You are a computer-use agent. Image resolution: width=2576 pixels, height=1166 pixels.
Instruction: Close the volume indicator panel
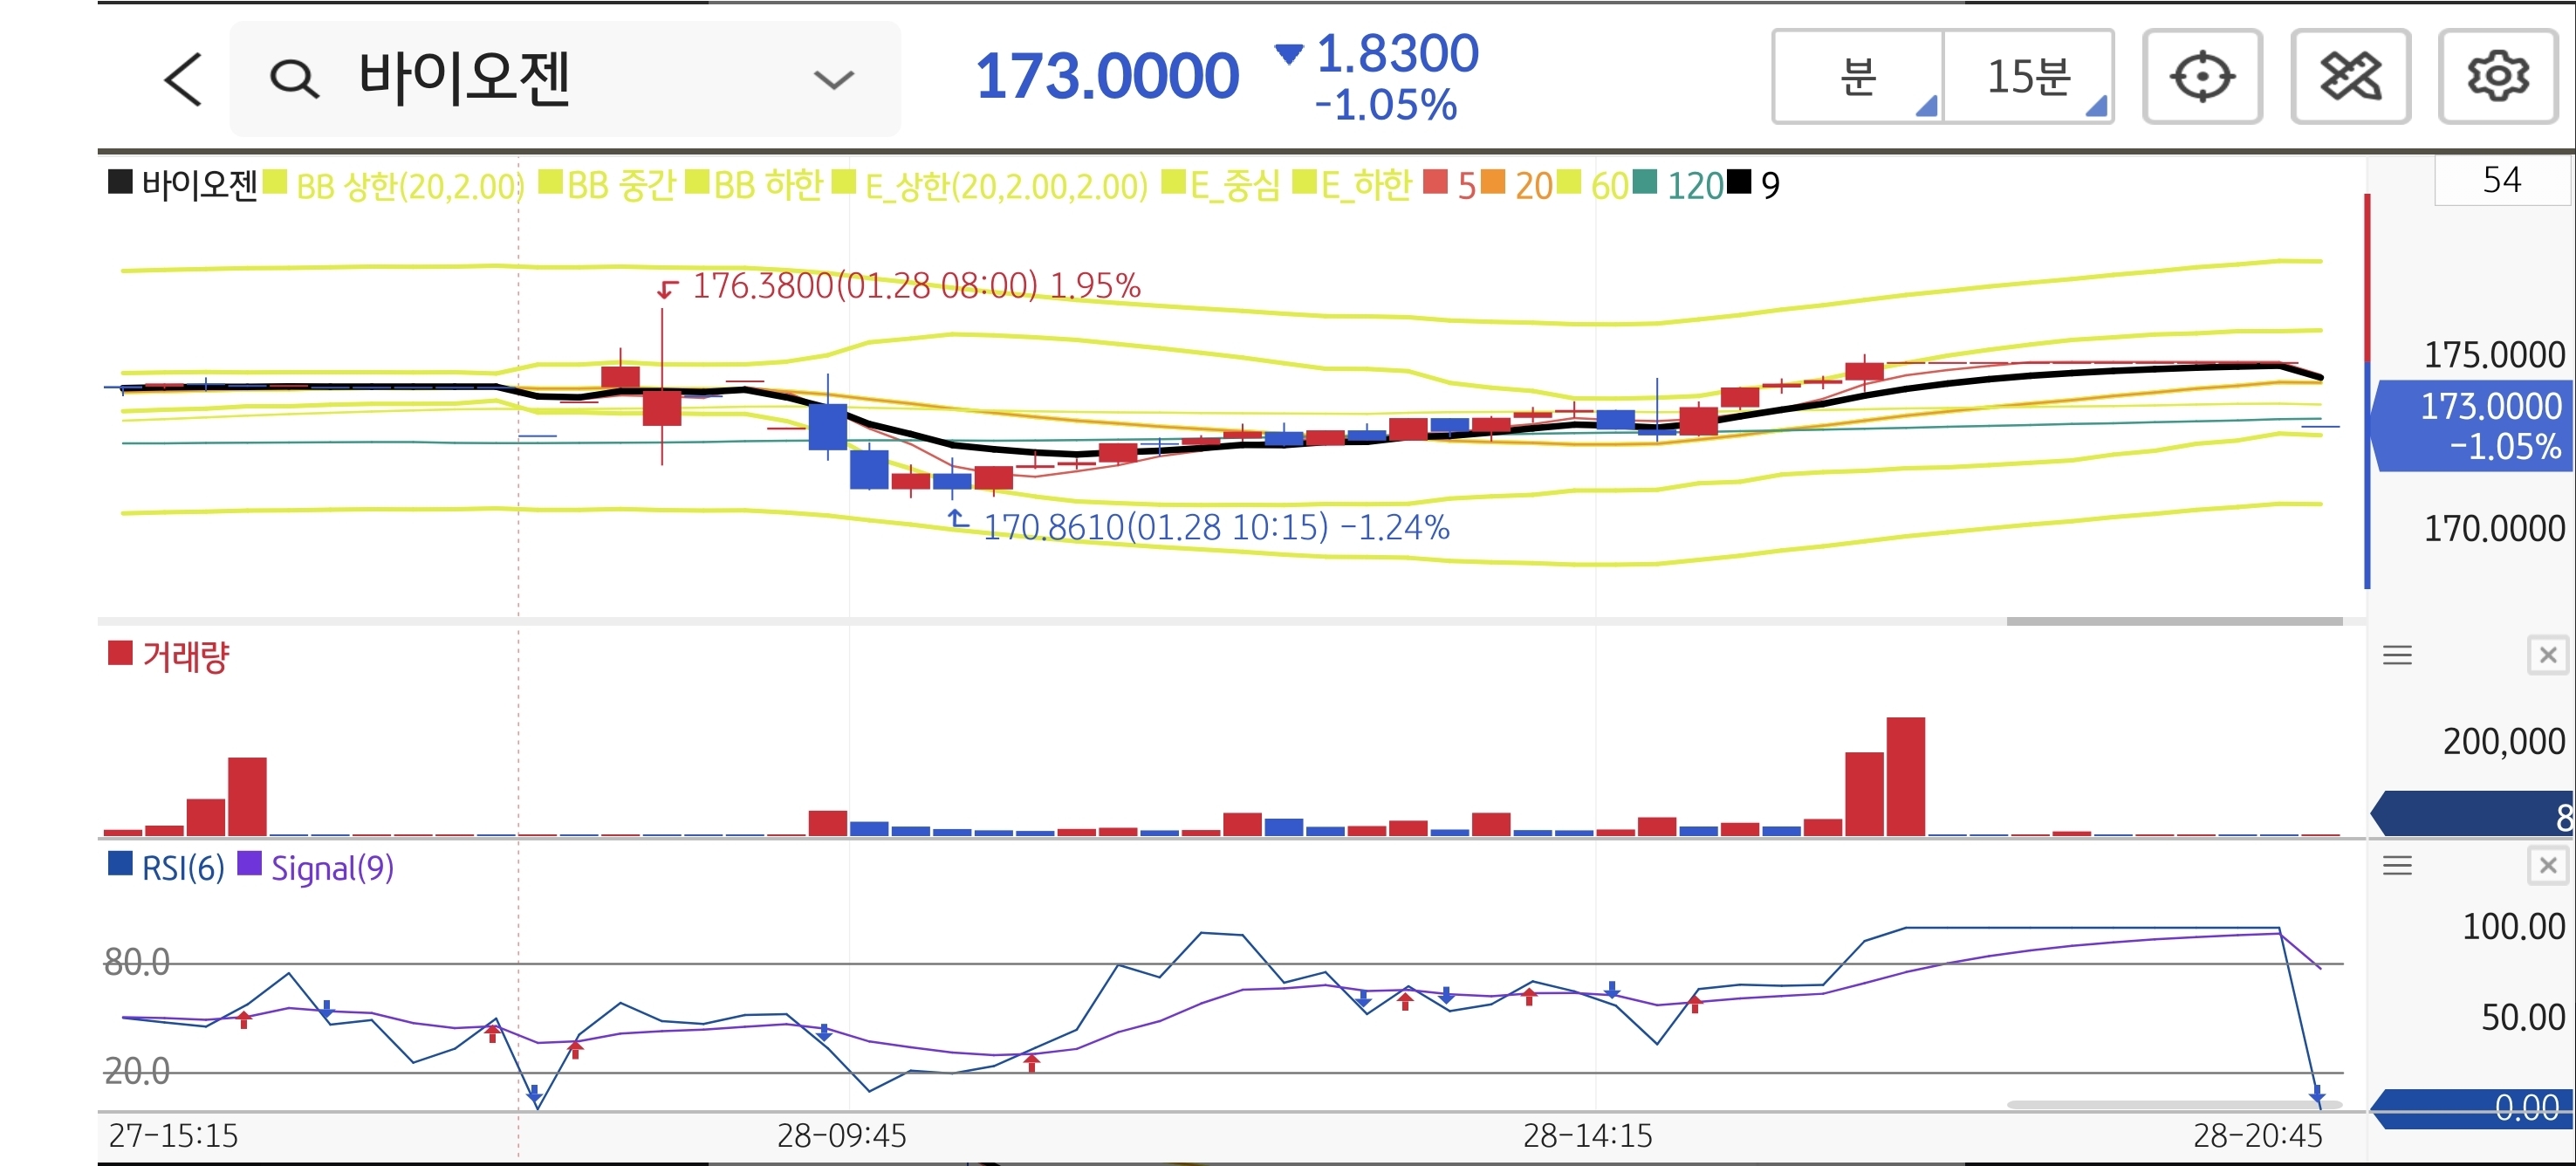[2547, 655]
